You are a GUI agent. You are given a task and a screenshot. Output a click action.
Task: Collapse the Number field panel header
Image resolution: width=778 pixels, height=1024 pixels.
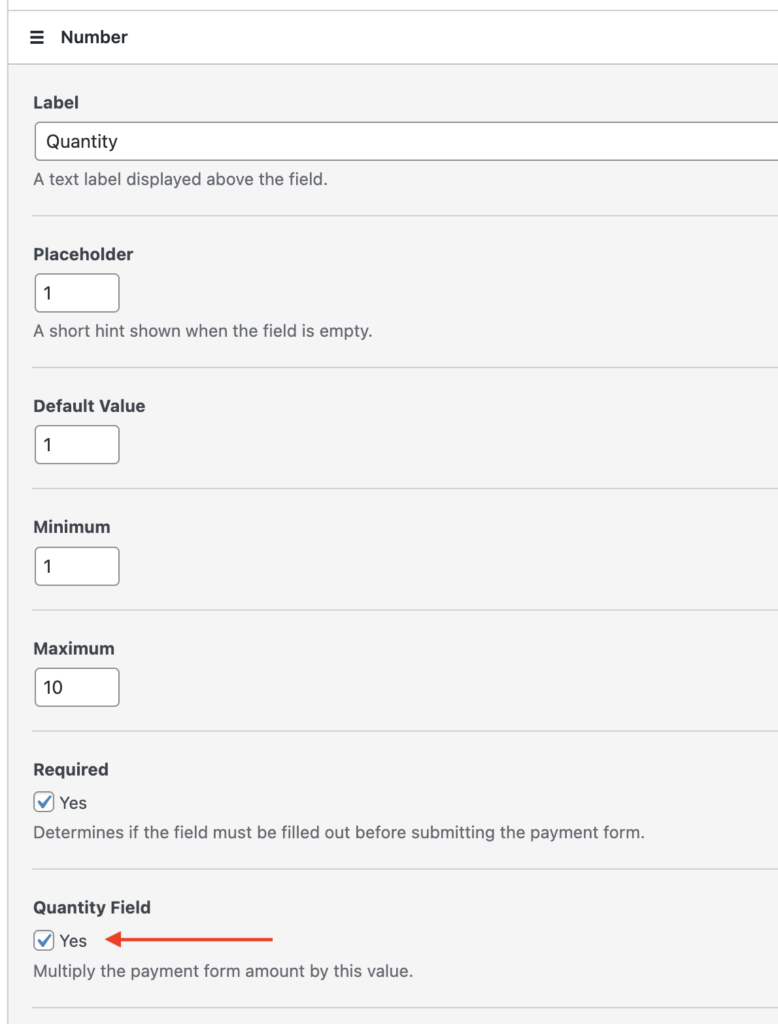pyautogui.click(x=400, y=38)
